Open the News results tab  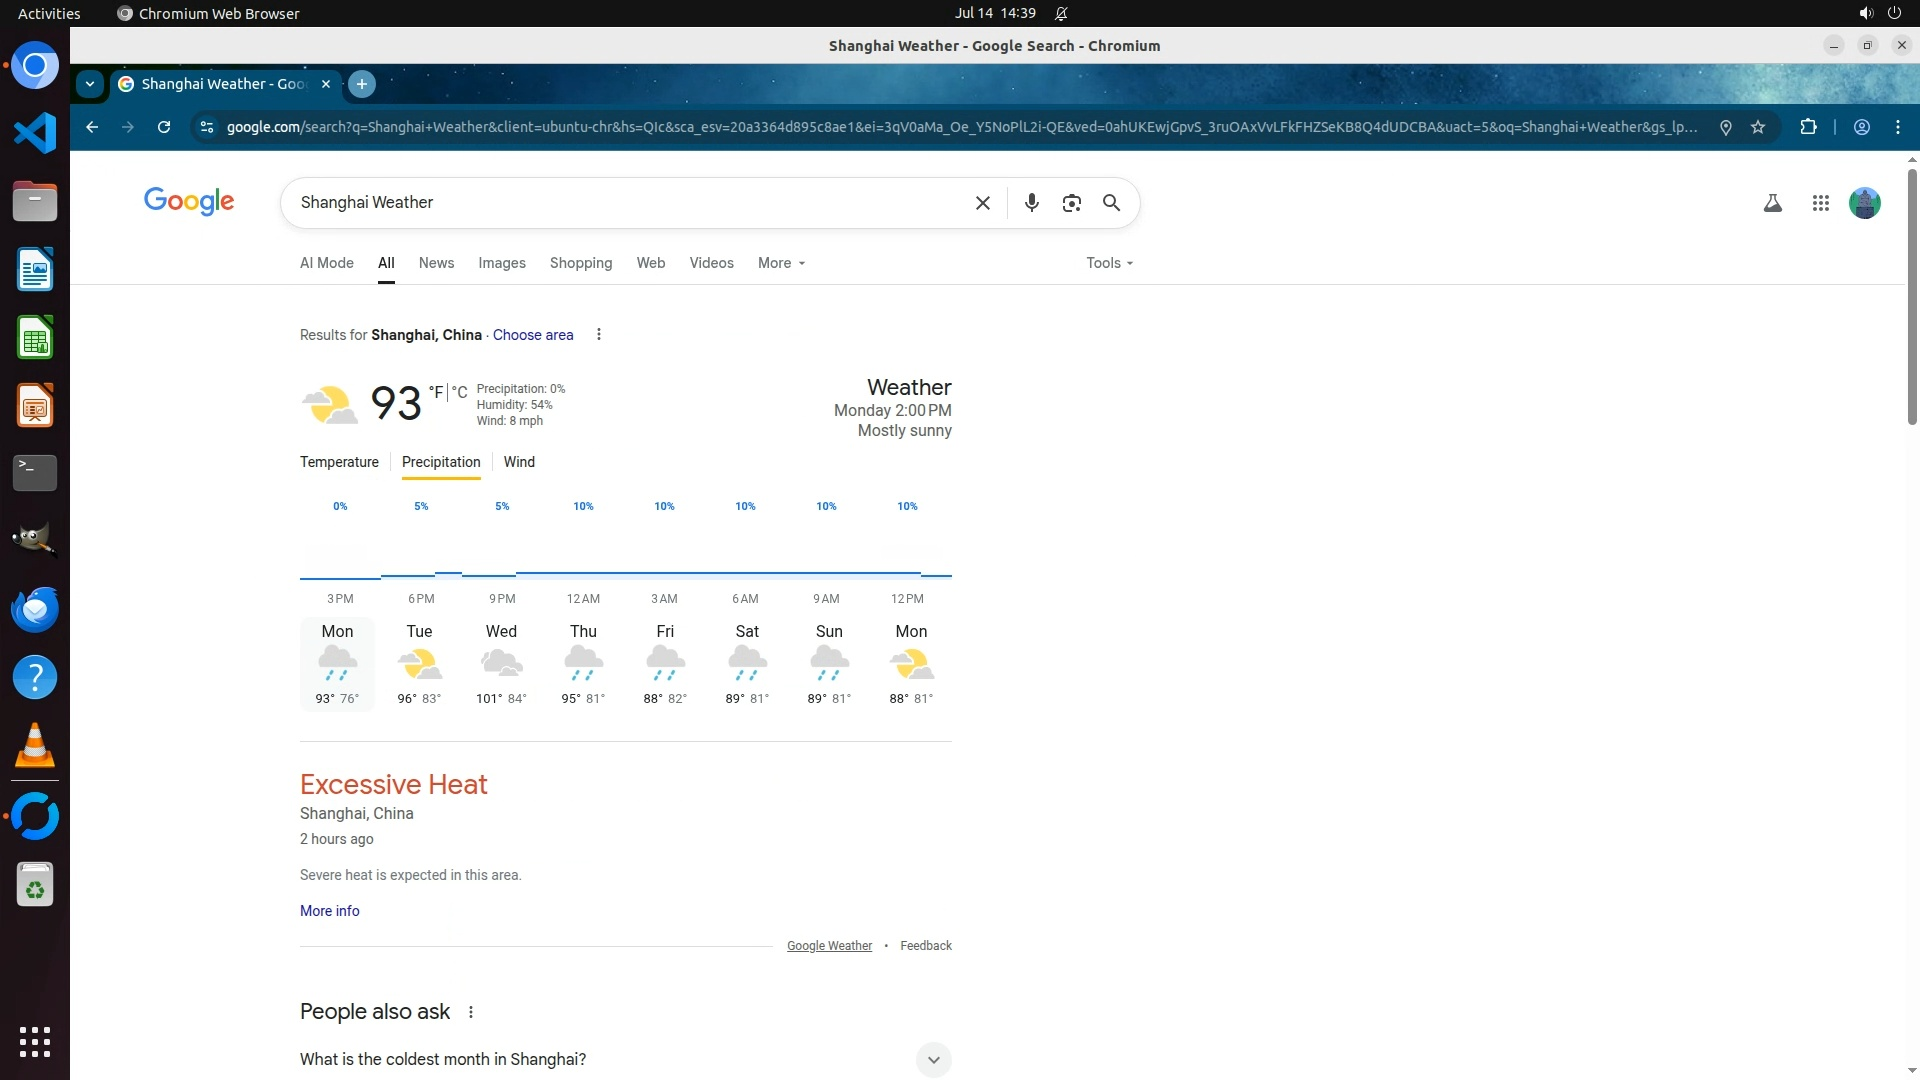[x=436, y=263]
